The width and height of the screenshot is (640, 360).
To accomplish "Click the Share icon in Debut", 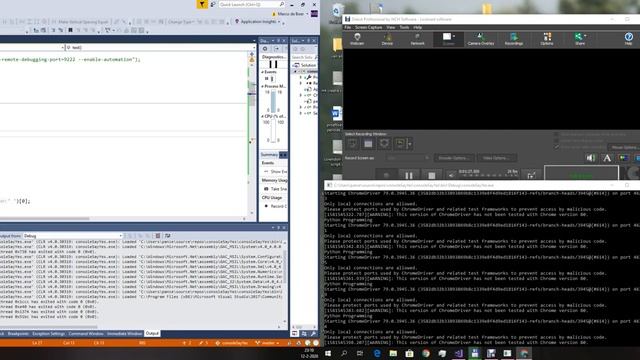I will coord(580,39).
